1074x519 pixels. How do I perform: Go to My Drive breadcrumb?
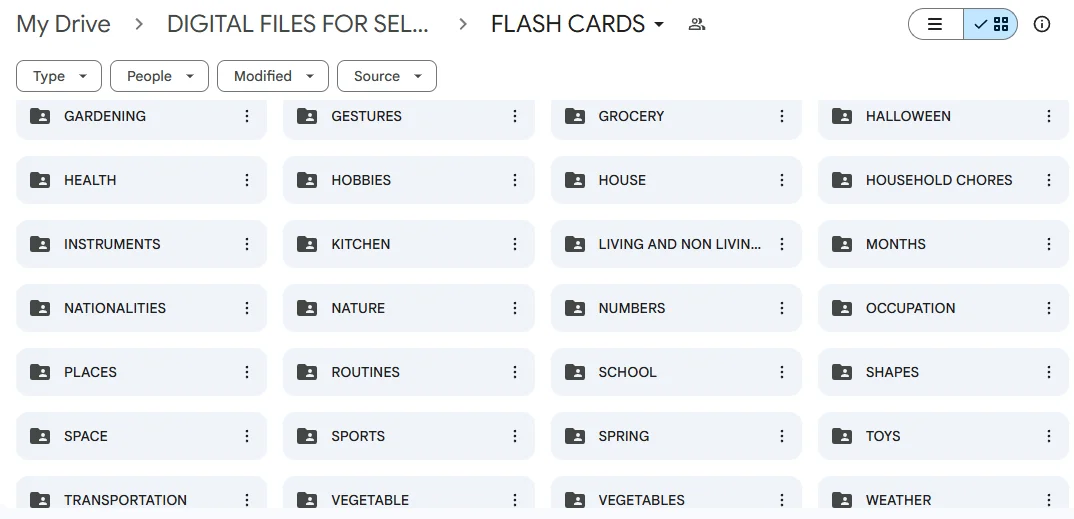63,25
